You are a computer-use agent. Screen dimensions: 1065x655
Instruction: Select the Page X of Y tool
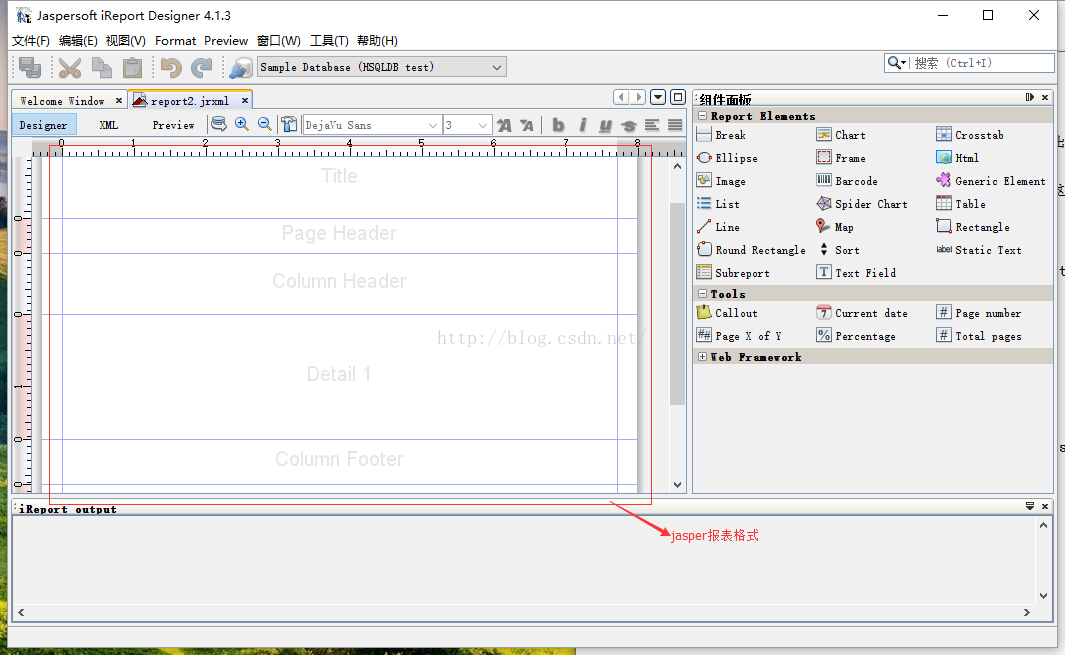point(739,336)
